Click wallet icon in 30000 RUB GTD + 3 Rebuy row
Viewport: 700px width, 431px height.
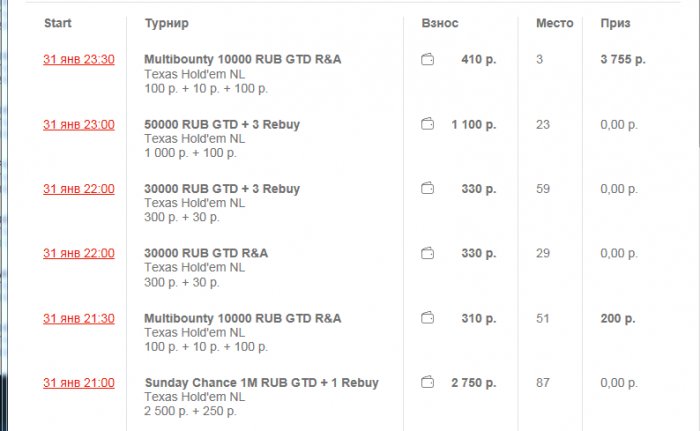(x=428, y=189)
